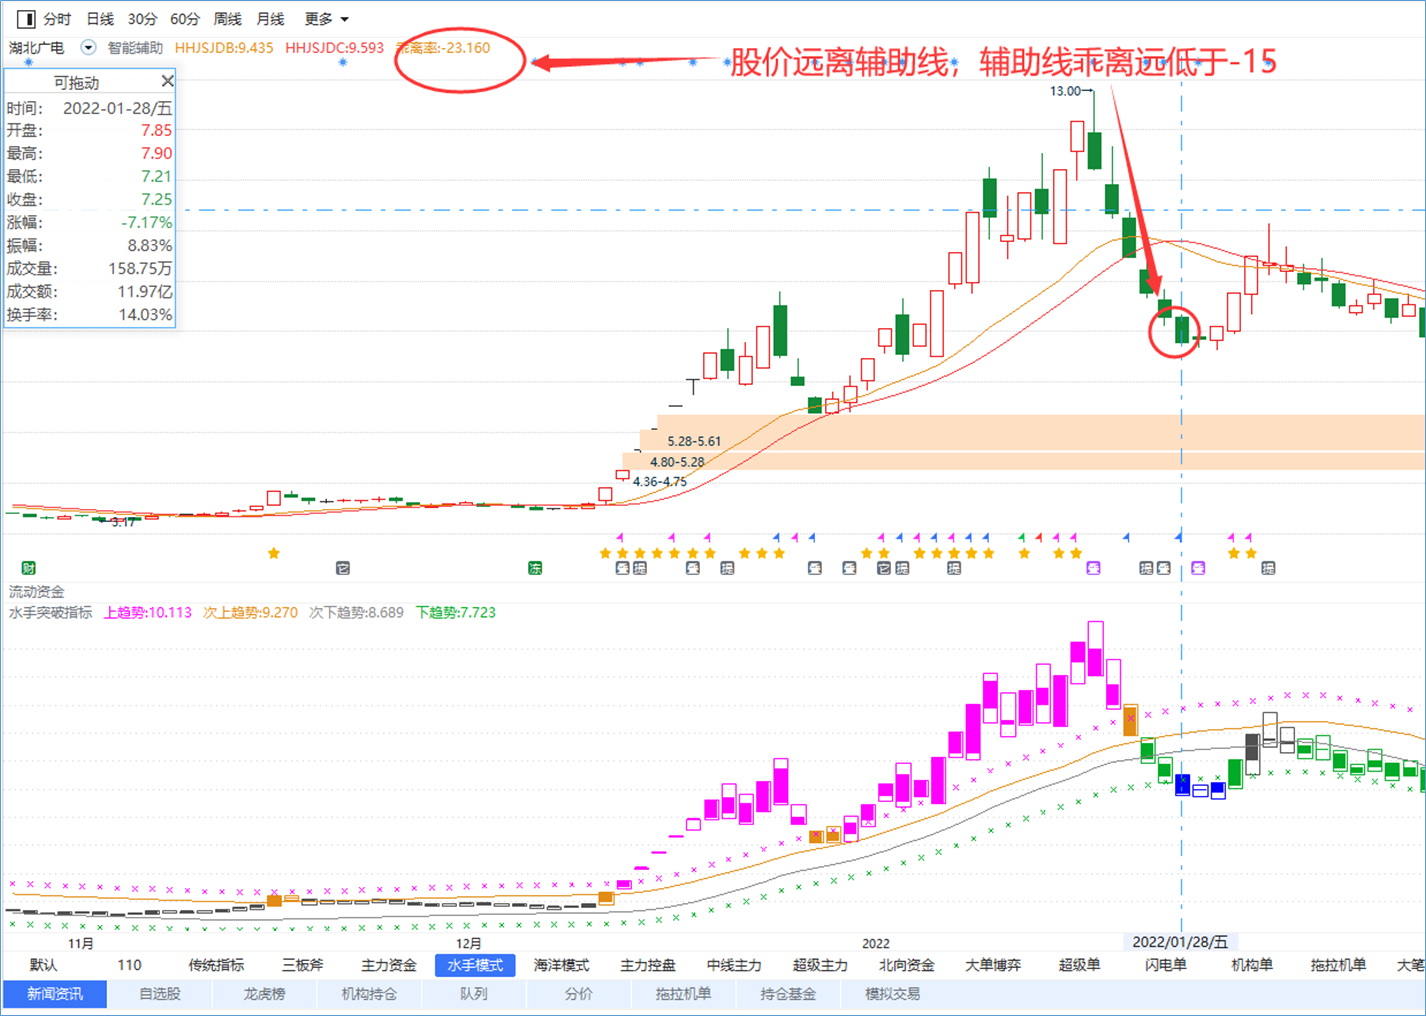The width and height of the screenshot is (1426, 1016).
Task: Click the 水手突破指标 indicator name
Action: point(50,612)
